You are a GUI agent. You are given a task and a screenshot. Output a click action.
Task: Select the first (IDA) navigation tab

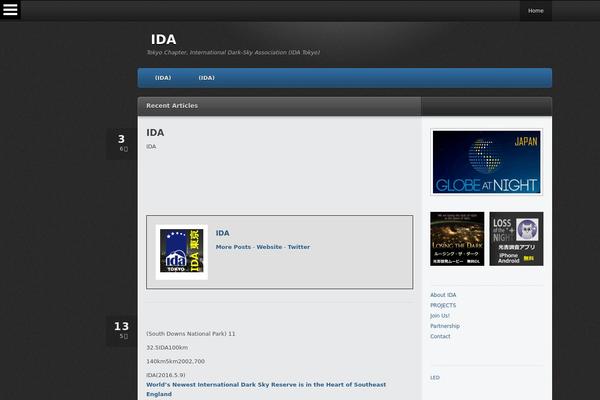point(163,78)
